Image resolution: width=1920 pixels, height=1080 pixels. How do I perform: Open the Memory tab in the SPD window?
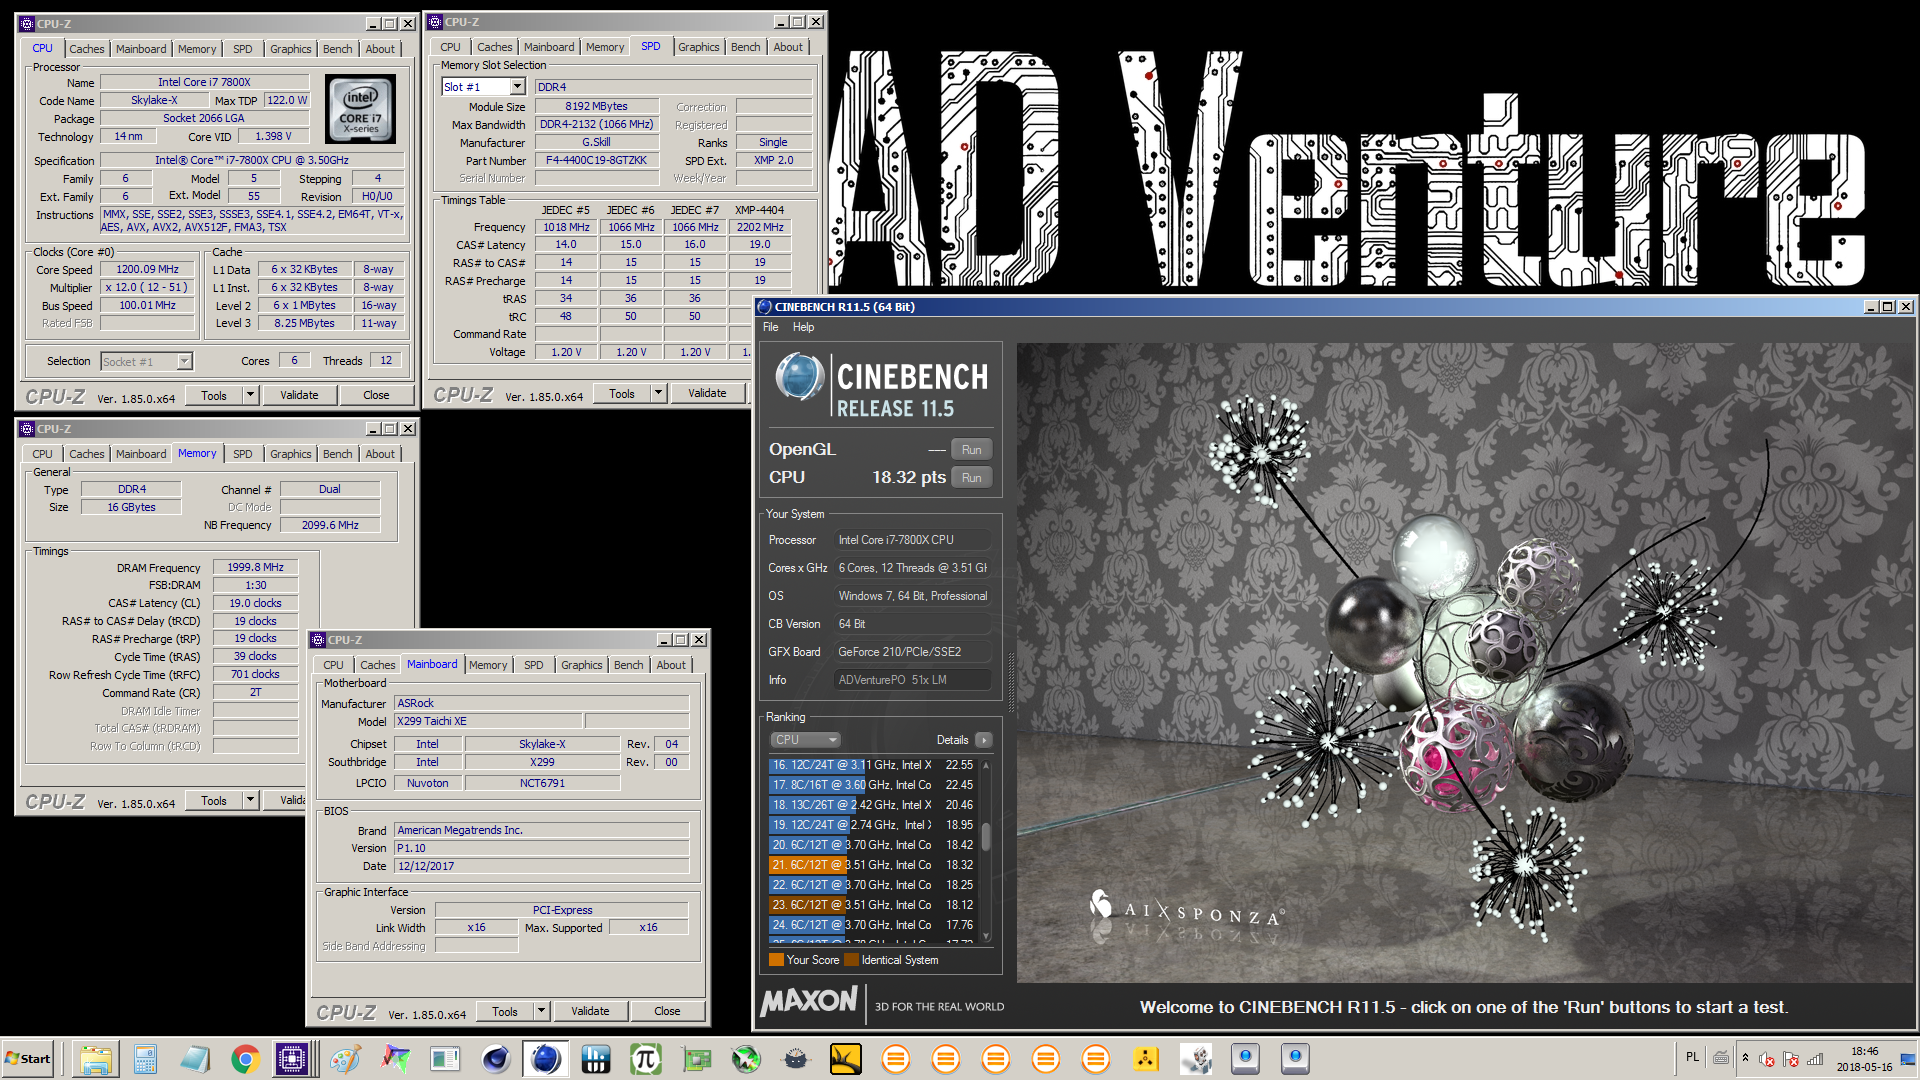[605, 47]
